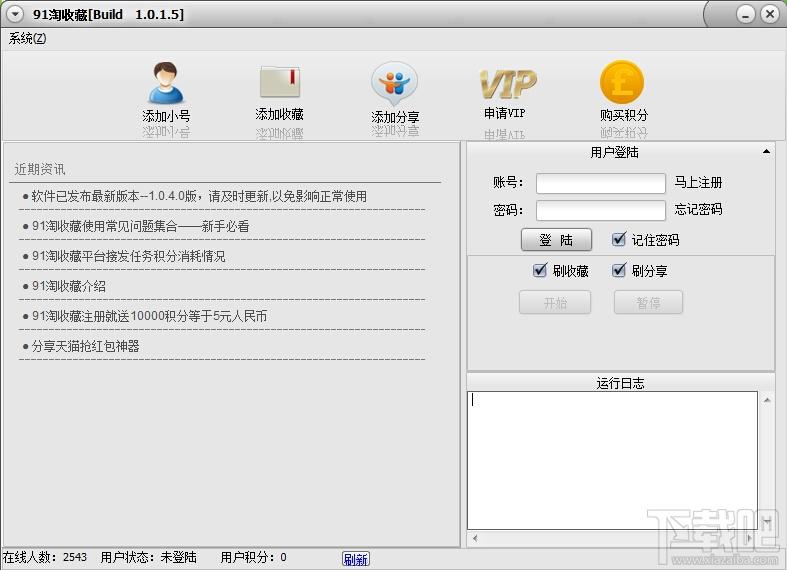Collapse the 用户登陆 panel arrow
Image resolution: width=787 pixels, height=570 pixels.
pos(766,152)
